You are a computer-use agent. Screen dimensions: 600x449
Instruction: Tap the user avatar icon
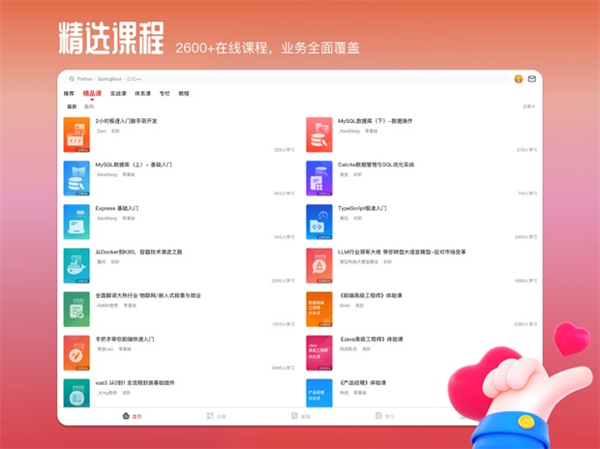[518, 79]
